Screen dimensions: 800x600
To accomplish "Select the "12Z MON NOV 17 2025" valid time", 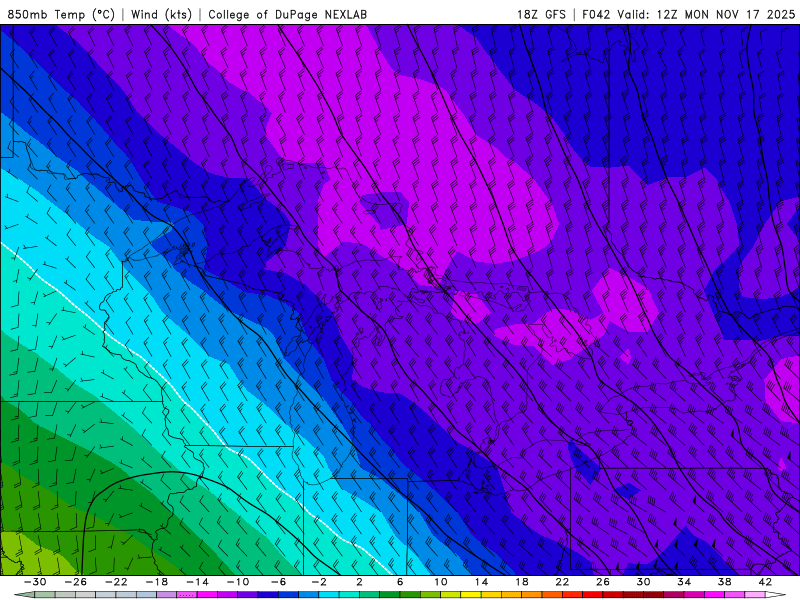I will (726, 14).
